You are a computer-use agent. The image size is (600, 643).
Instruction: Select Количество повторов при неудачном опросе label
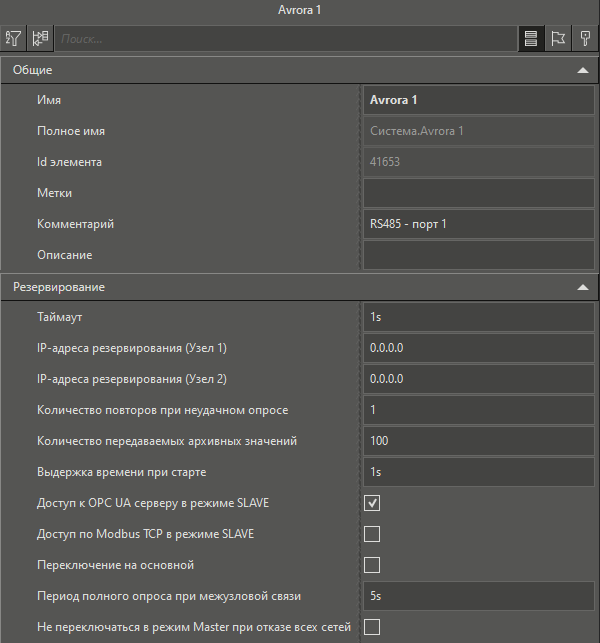pos(163,410)
